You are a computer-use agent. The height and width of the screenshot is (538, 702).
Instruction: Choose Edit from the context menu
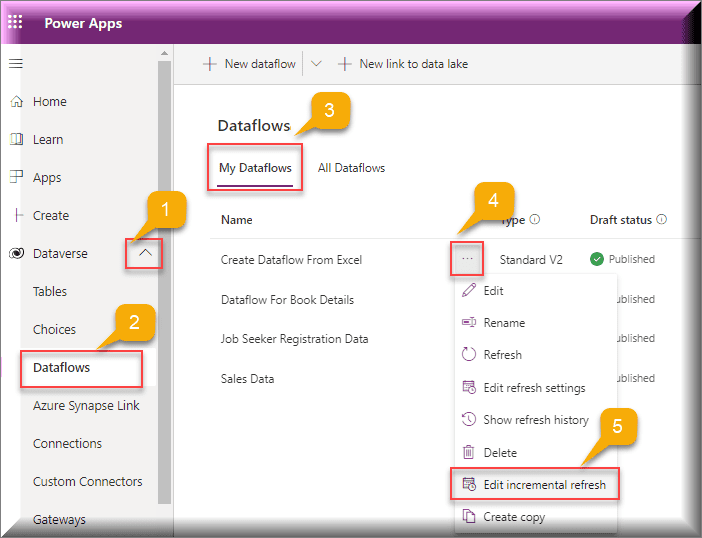pos(536,290)
